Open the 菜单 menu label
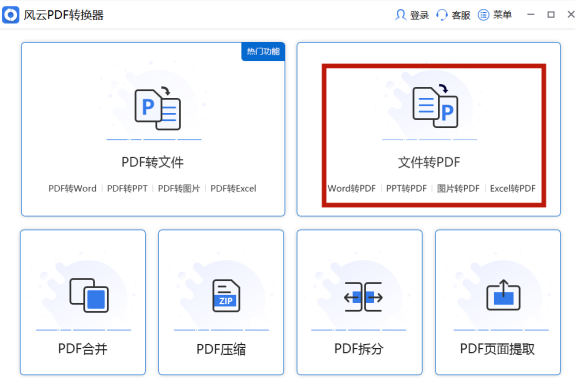The image size is (575, 389). [502, 15]
